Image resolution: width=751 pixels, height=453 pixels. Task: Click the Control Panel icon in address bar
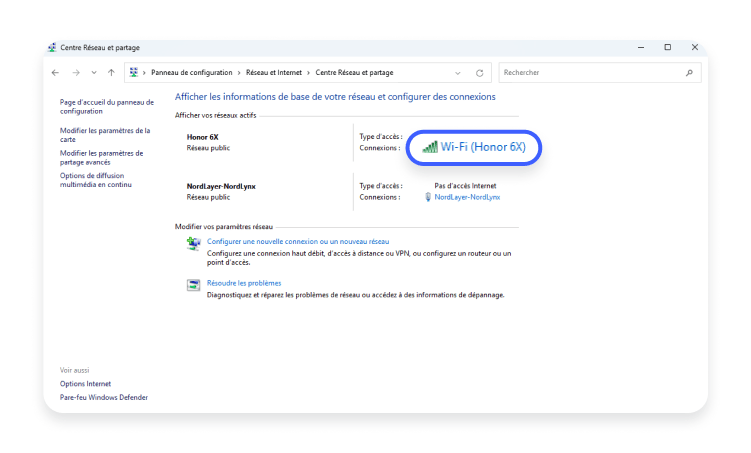(x=134, y=72)
